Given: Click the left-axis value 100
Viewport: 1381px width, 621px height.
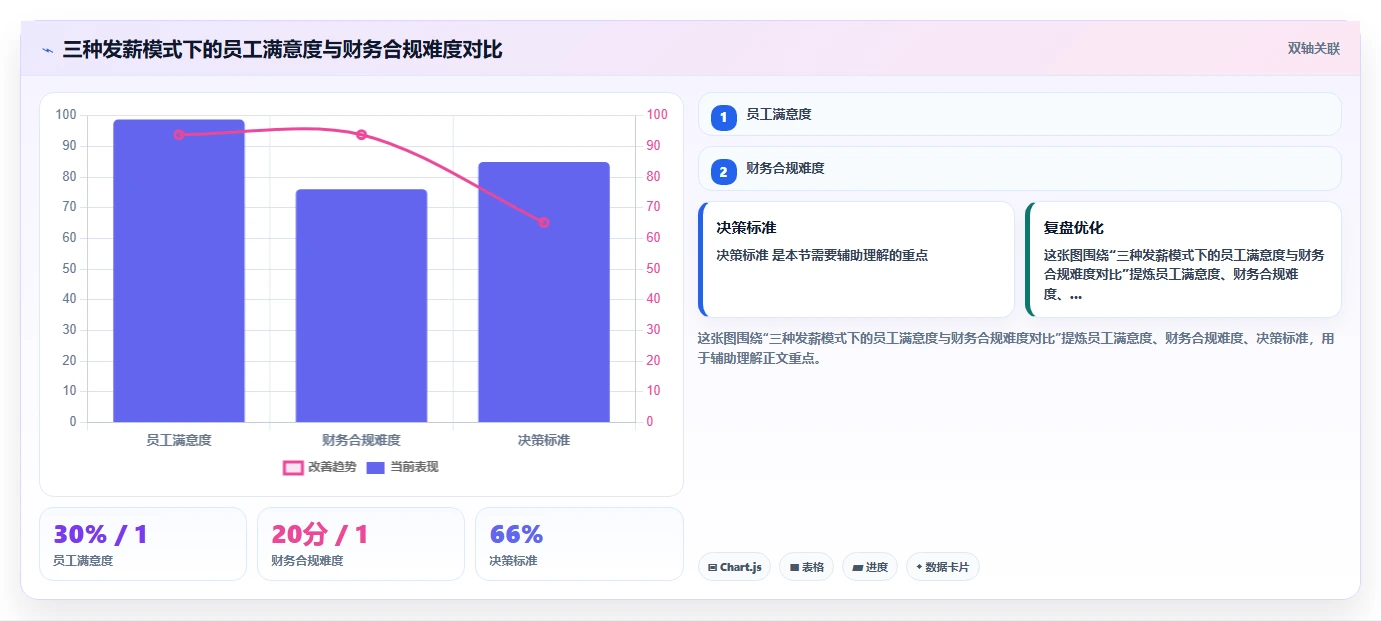Looking at the screenshot, I should click(66, 115).
